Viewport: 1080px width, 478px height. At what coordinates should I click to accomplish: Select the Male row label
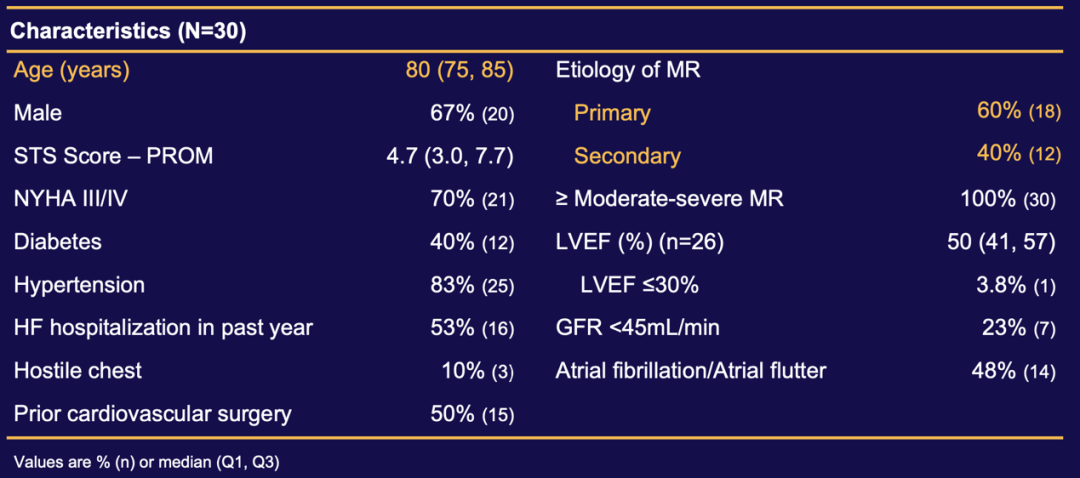(38, 113)
